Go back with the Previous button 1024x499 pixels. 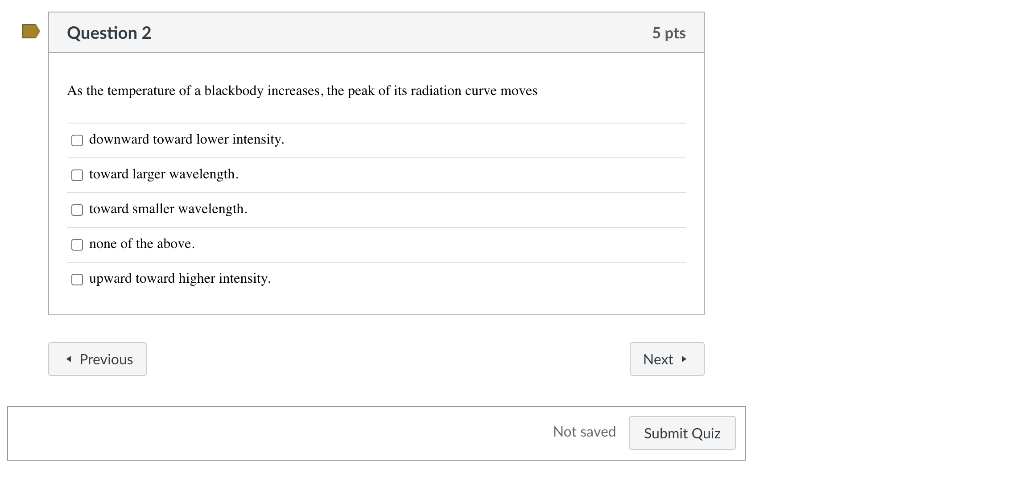tap(97, 359)
